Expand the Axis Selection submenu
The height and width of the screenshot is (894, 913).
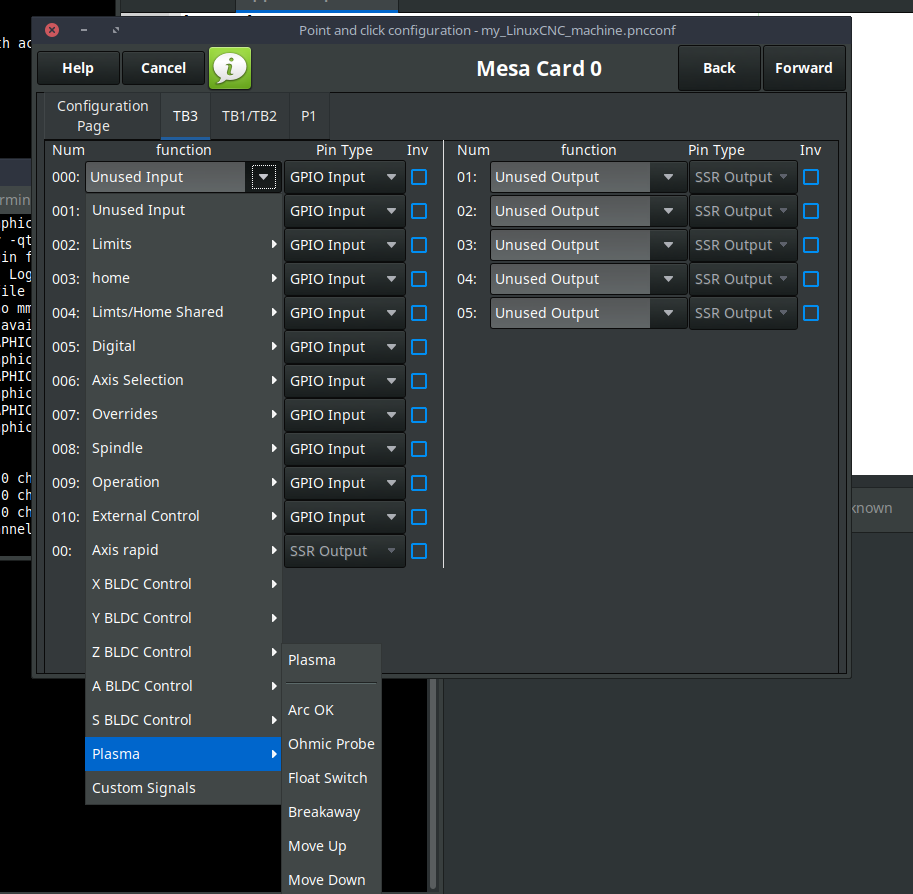tap(183, 380)
